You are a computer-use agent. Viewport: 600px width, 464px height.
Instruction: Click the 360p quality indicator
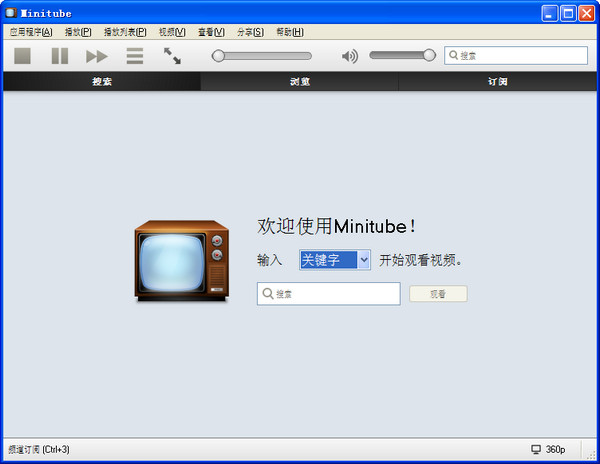click(x=555, y=449)
